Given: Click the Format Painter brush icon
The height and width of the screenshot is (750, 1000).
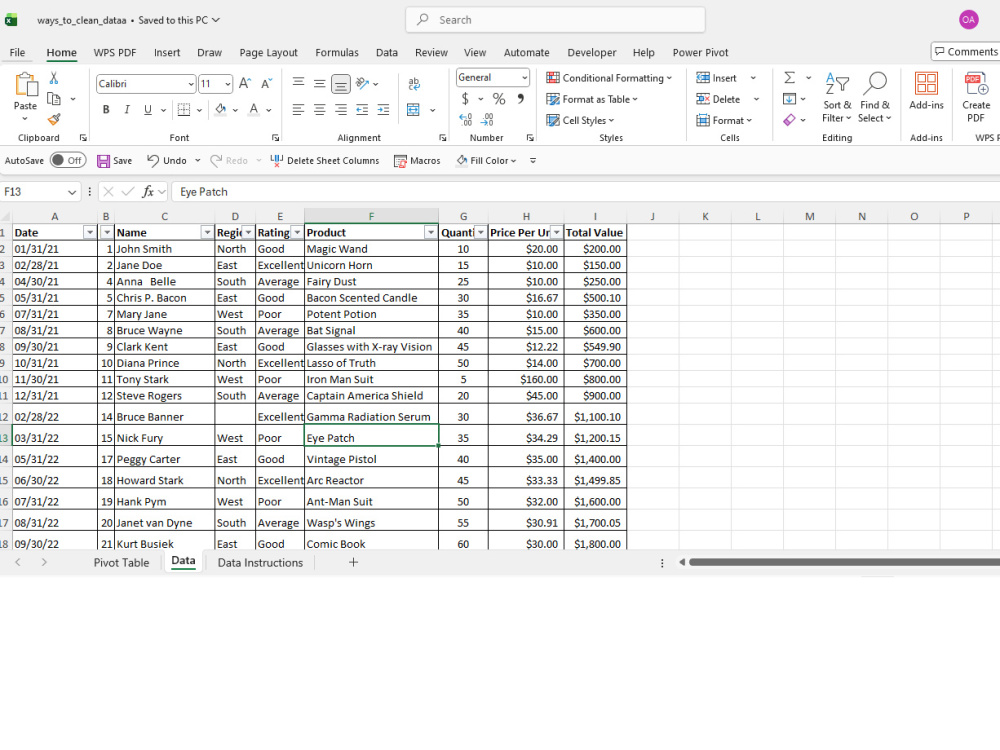Looking at the screenshot, I should (x=54, y=119).
